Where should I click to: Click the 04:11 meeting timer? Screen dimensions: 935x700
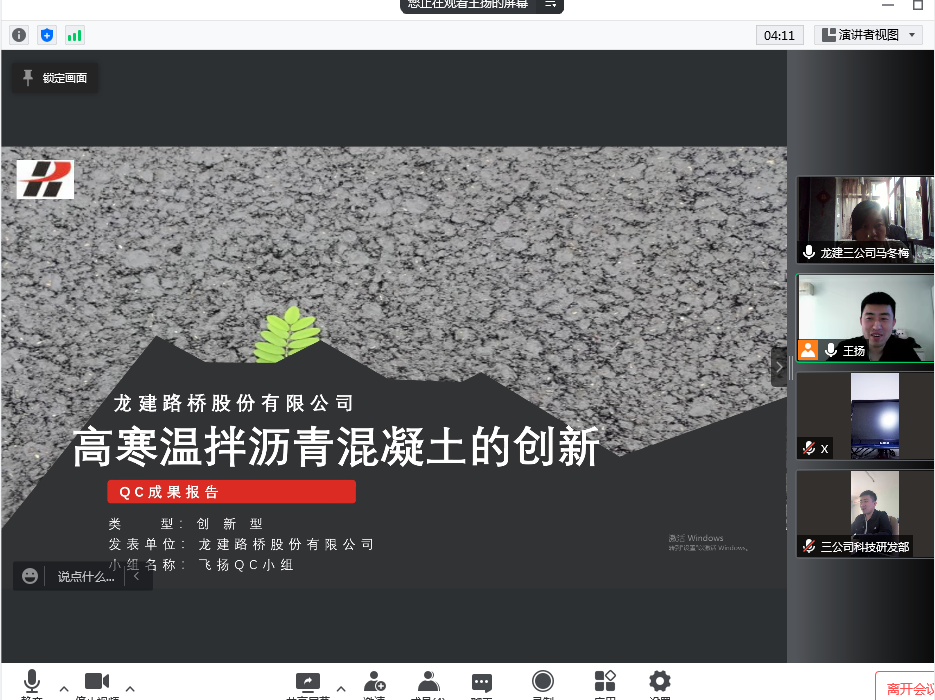coord(779,35)
